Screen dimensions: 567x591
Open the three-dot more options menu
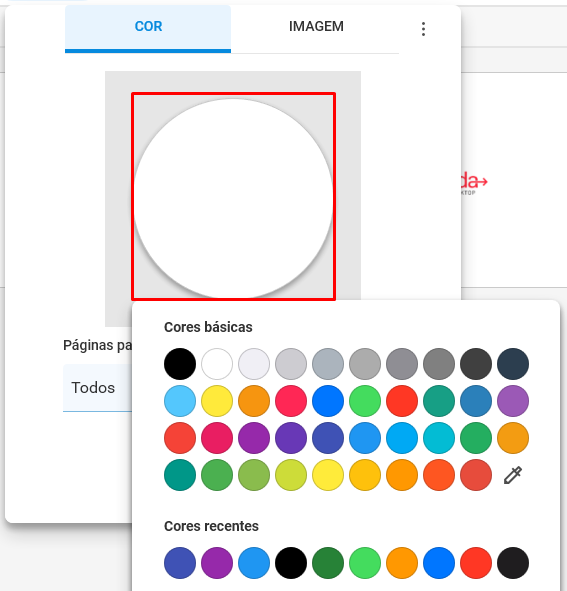(423, 29)
